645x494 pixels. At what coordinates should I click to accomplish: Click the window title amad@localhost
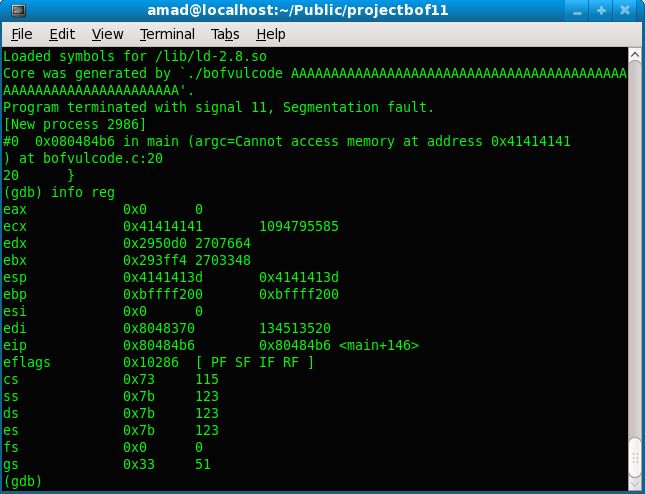[x=297, y=10]
